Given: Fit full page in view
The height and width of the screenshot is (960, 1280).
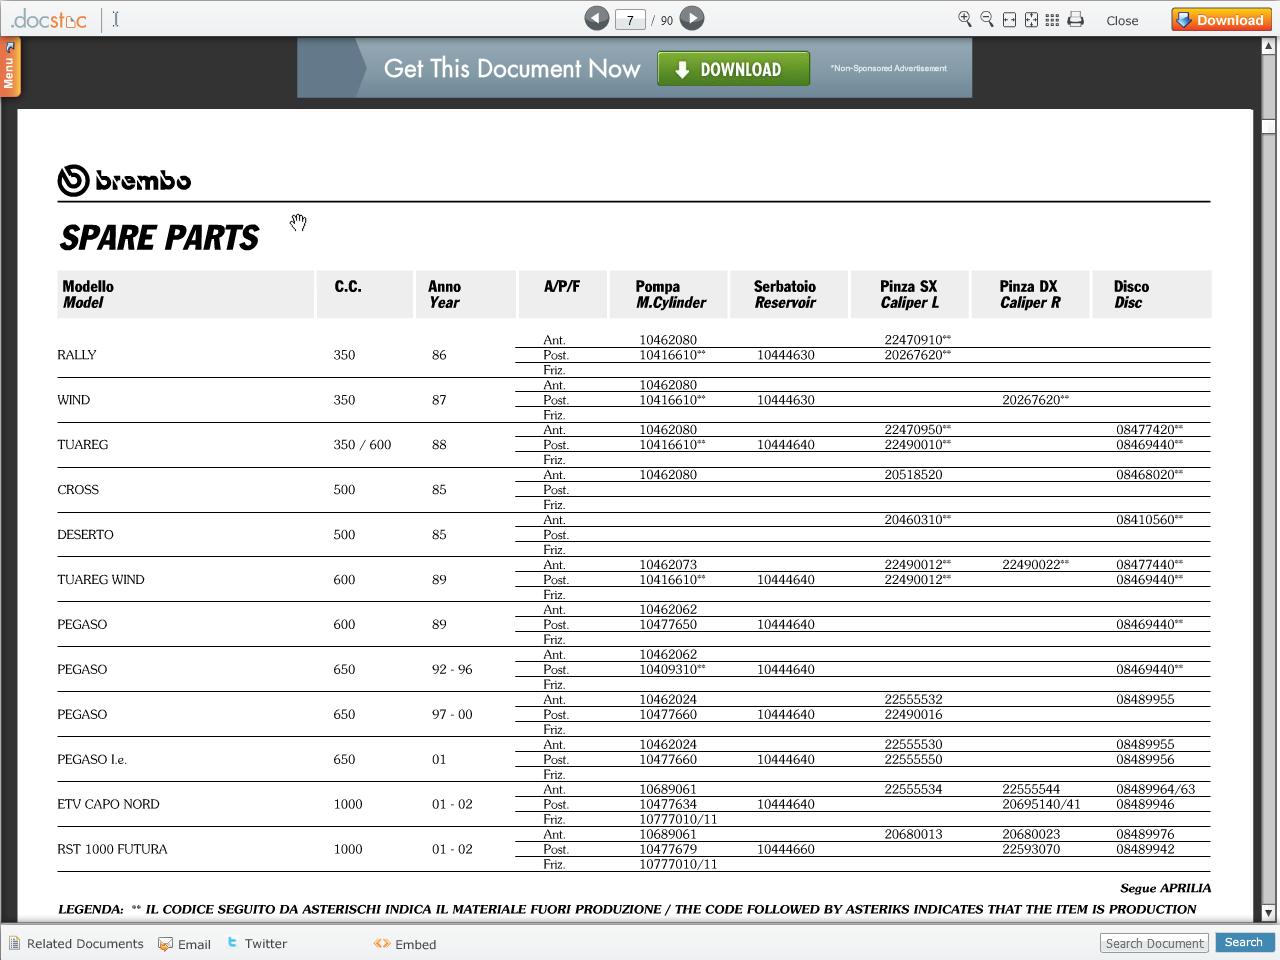Looking at the screenshot, I should (1031, 19).
